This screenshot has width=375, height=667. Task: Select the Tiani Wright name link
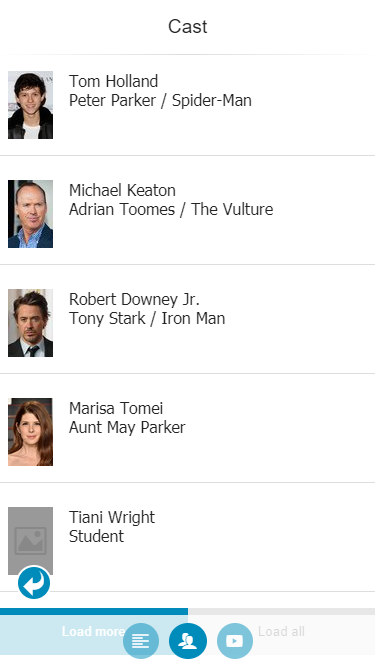pyautogui.click(x=112, y=517)
